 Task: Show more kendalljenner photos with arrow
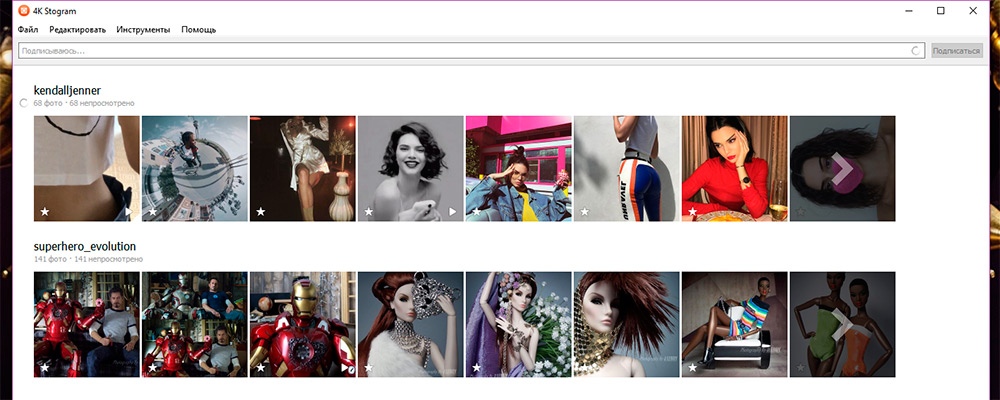point(842,168)
